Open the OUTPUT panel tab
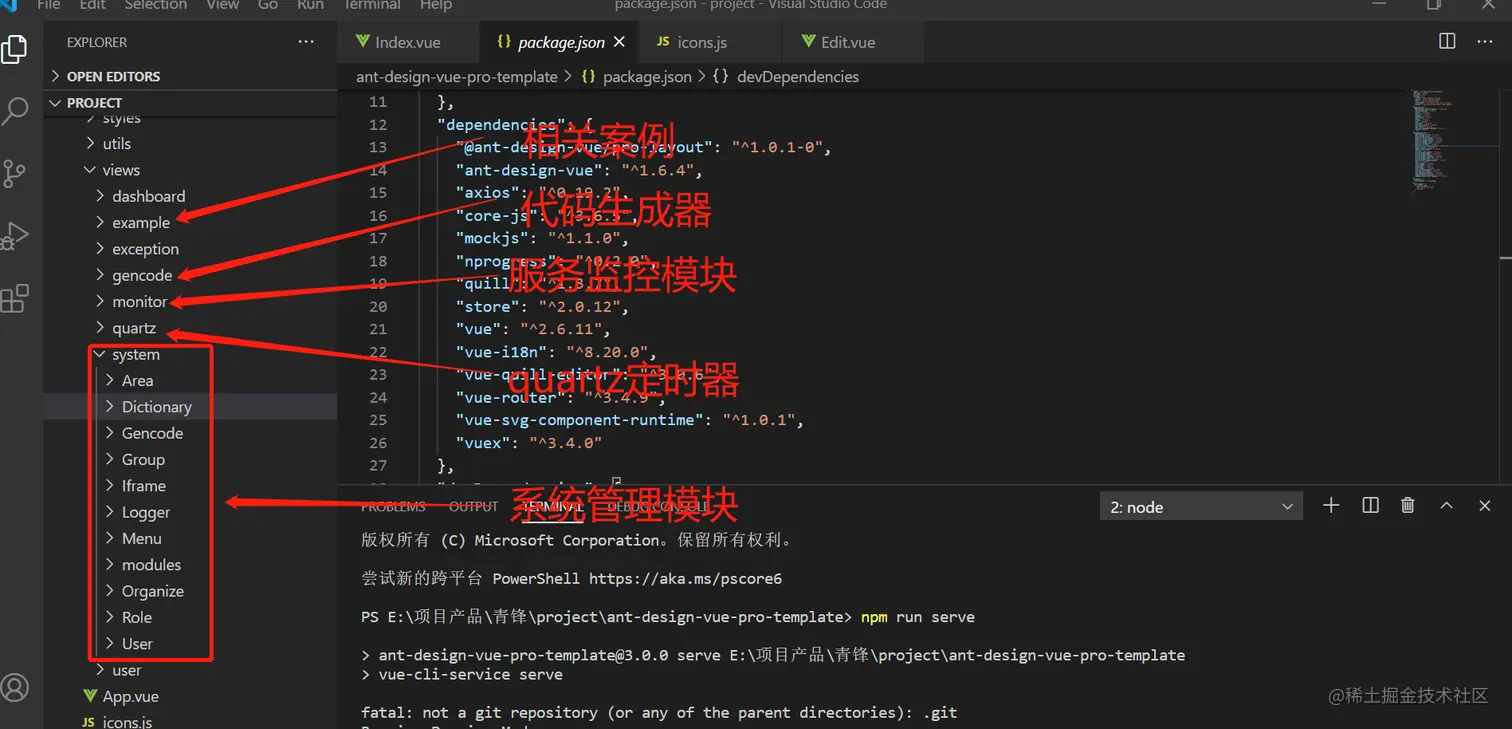 [x=474, y=507]
